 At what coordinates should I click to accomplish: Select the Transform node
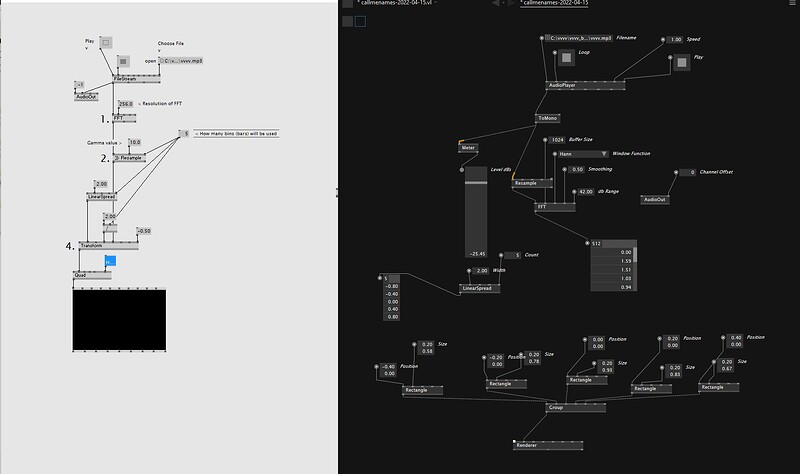point(109,246)
